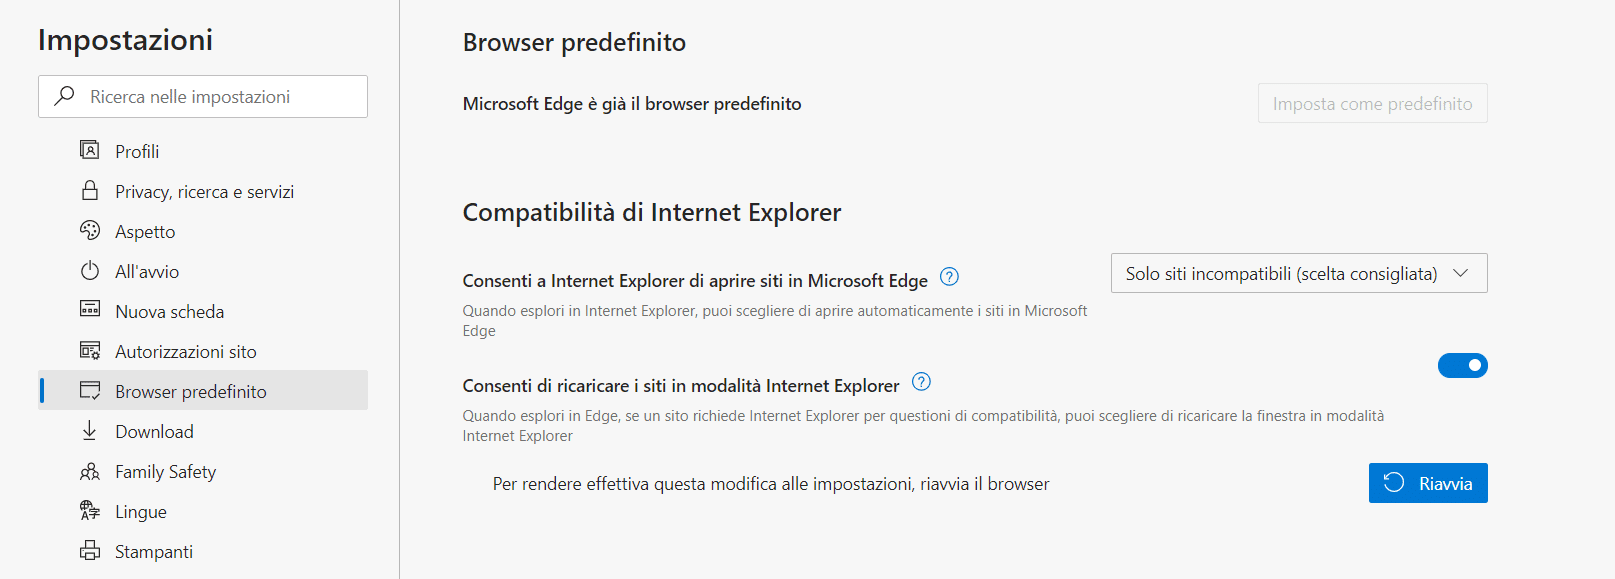The image size is (1615, 579).
Task: Click the Aspetto paintbrush icon
Action: tap(90, 231)
